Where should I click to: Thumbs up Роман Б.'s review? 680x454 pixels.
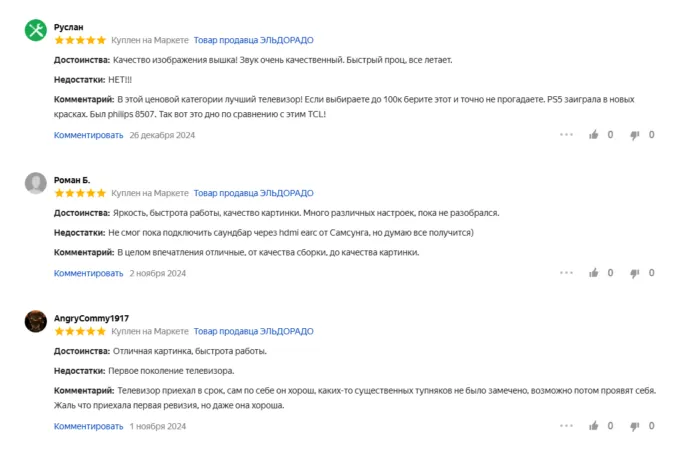pos(594,273)
